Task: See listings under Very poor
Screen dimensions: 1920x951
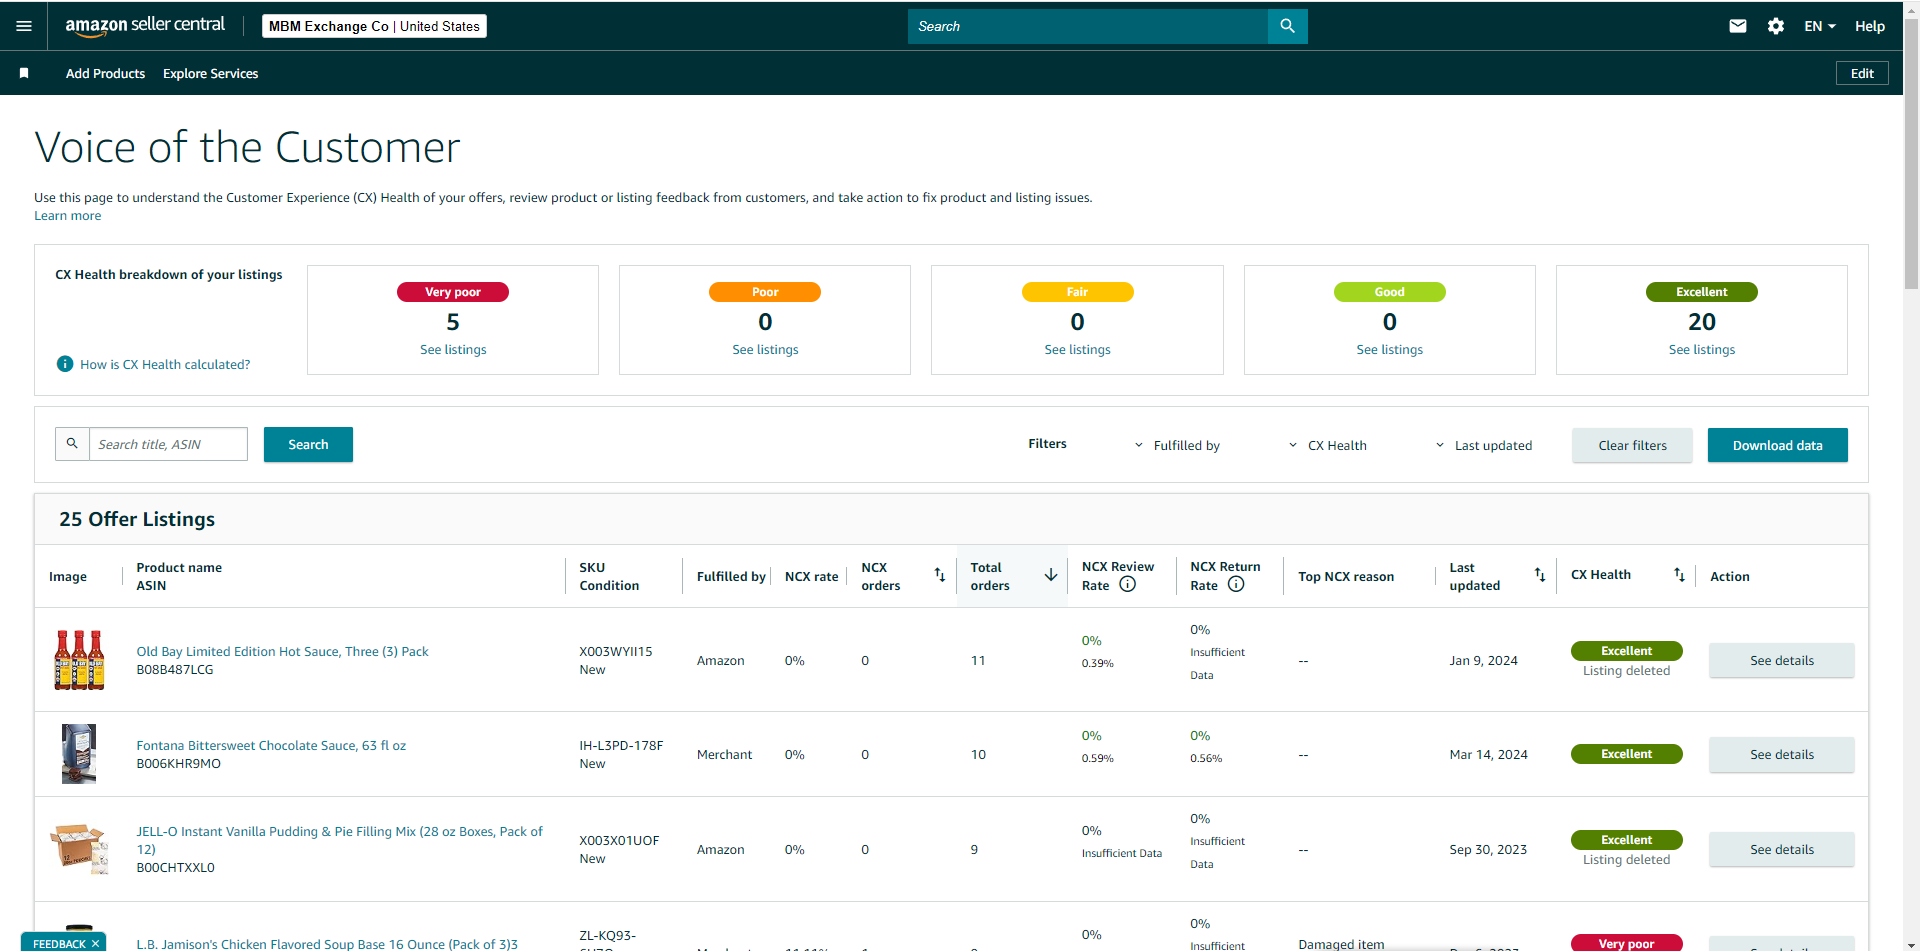Action: coord(453,349)
